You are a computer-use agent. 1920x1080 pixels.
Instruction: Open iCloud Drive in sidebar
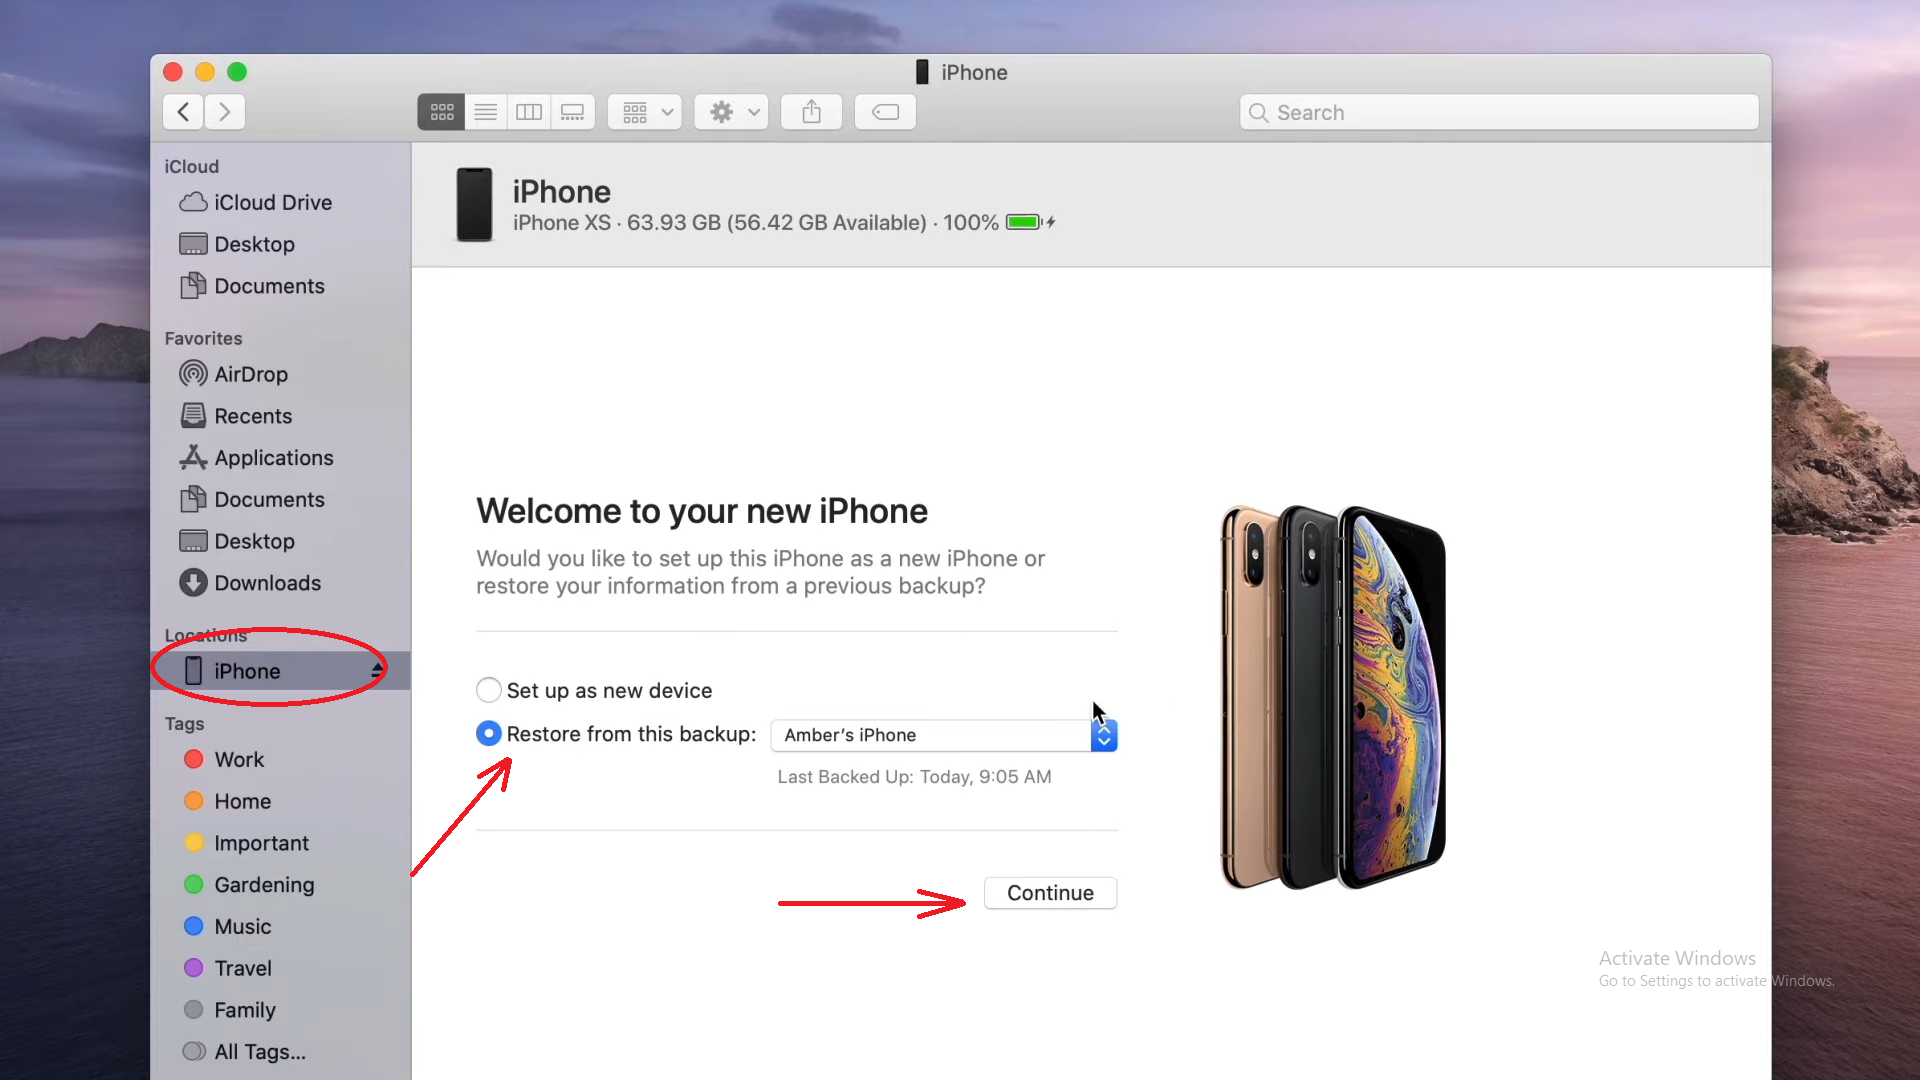coord(273,202)
